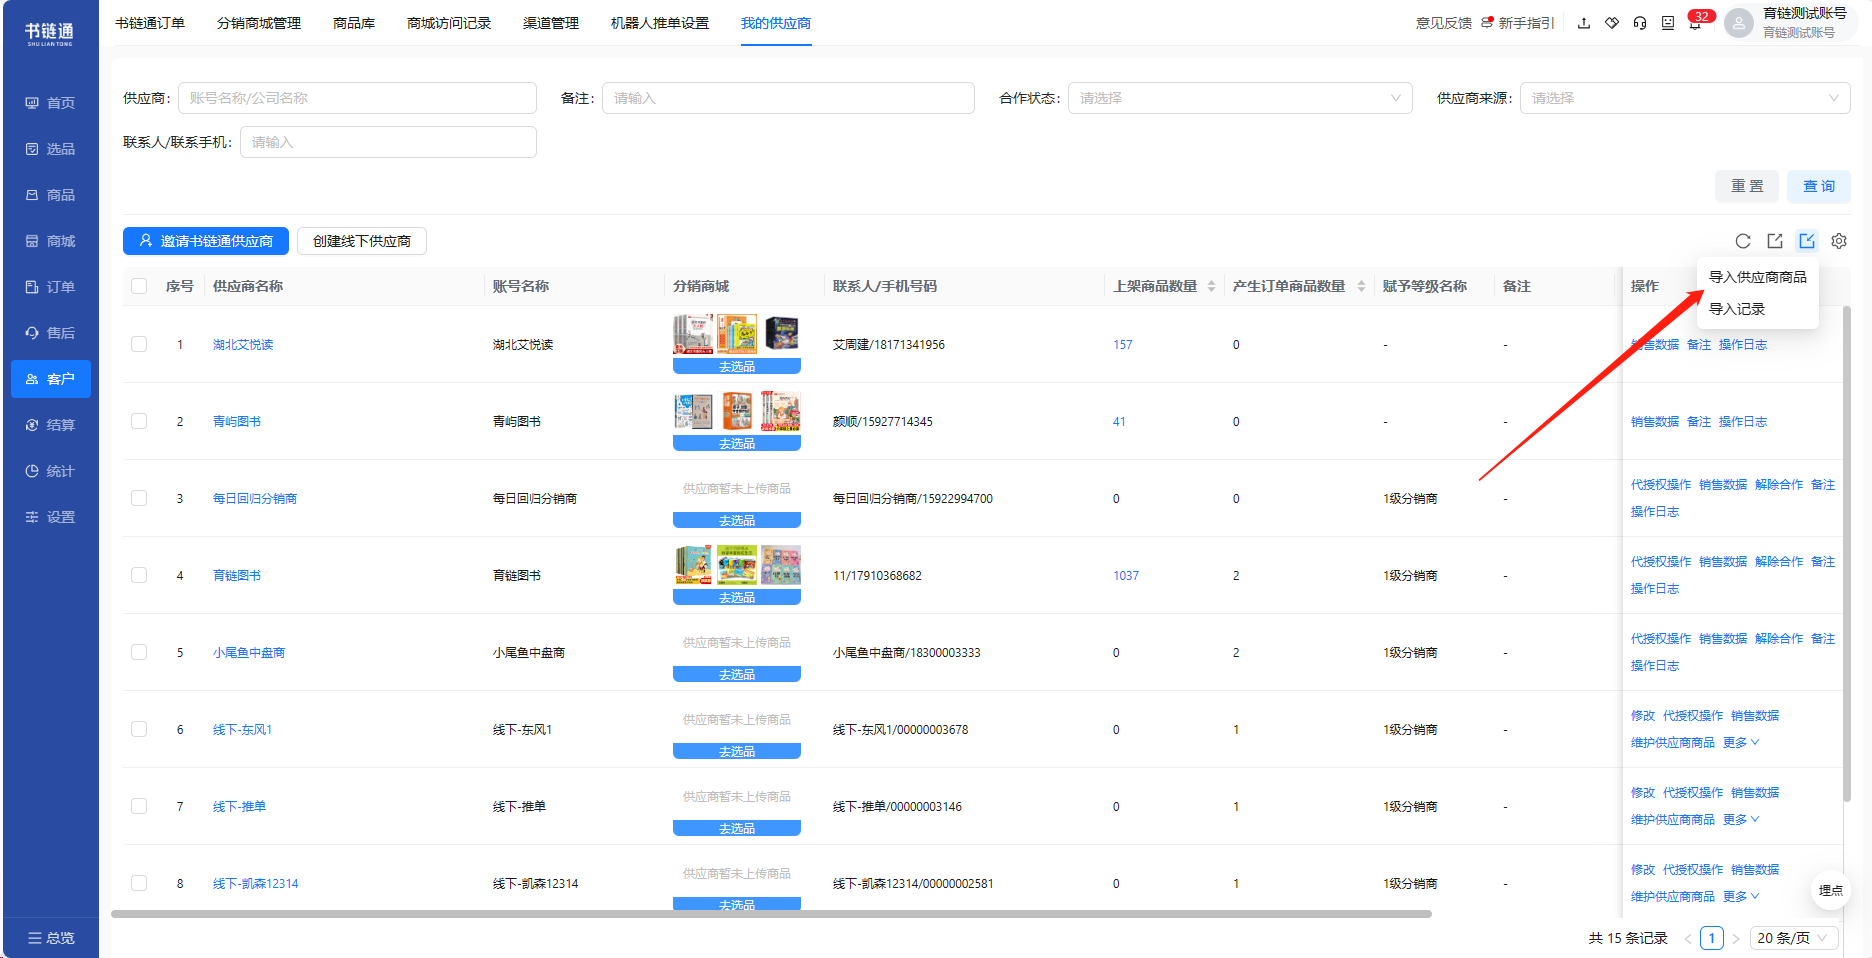Check the row for 育链图书
Screen dimensions: 1872x958
(139, 575)
